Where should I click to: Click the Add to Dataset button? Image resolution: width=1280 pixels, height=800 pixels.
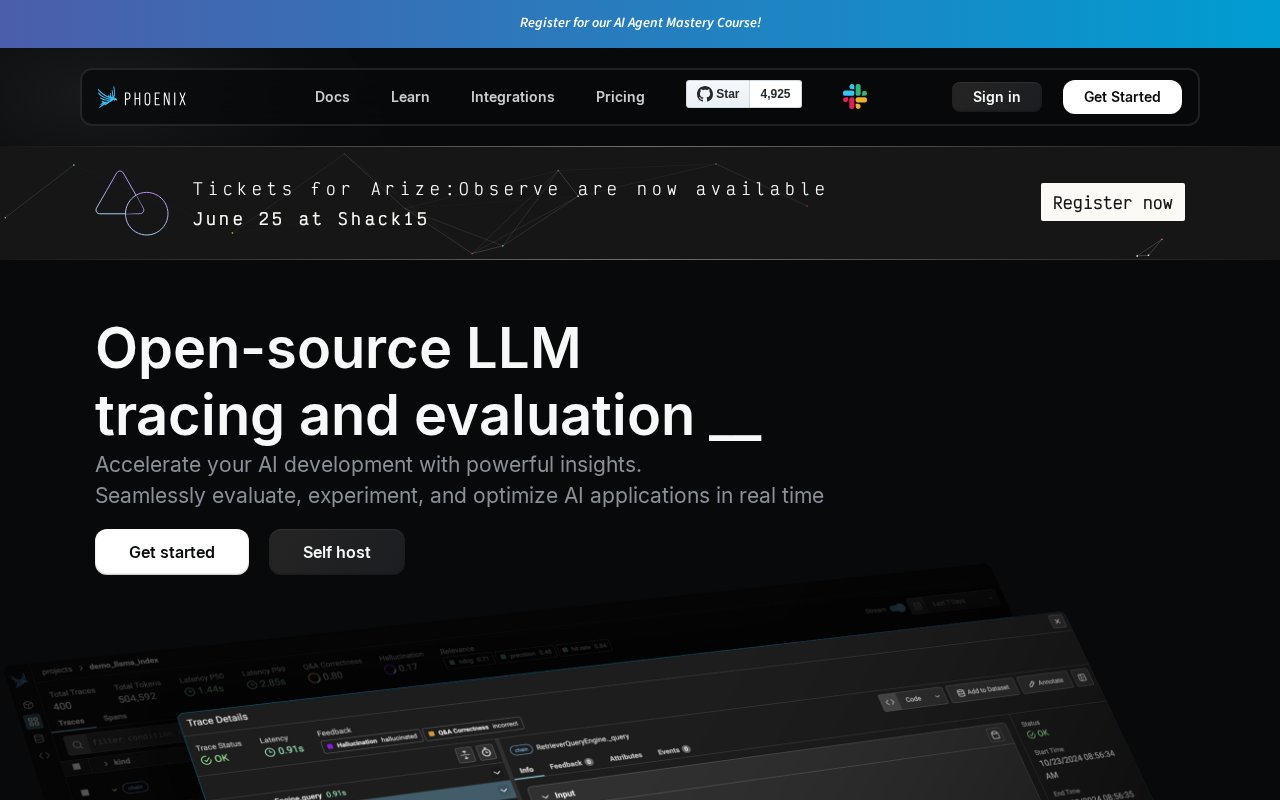(982, 689)
